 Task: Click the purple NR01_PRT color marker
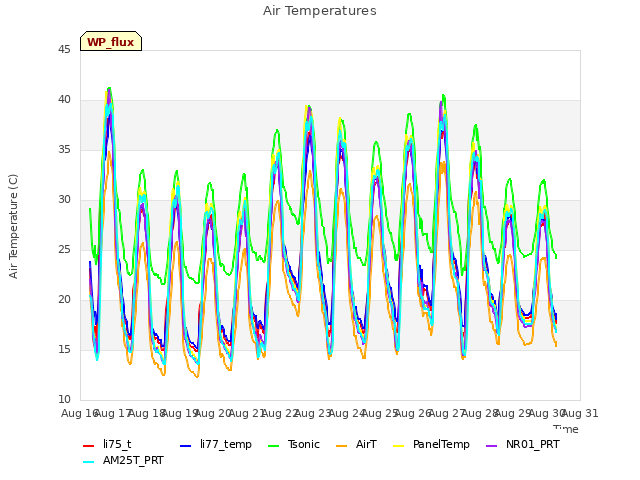pos(491,446)
